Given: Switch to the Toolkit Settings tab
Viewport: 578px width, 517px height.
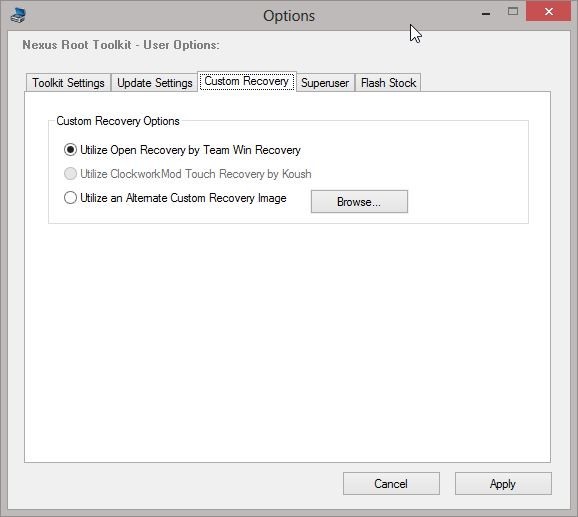Looking at the screenshot, I should tap(68, 83).
